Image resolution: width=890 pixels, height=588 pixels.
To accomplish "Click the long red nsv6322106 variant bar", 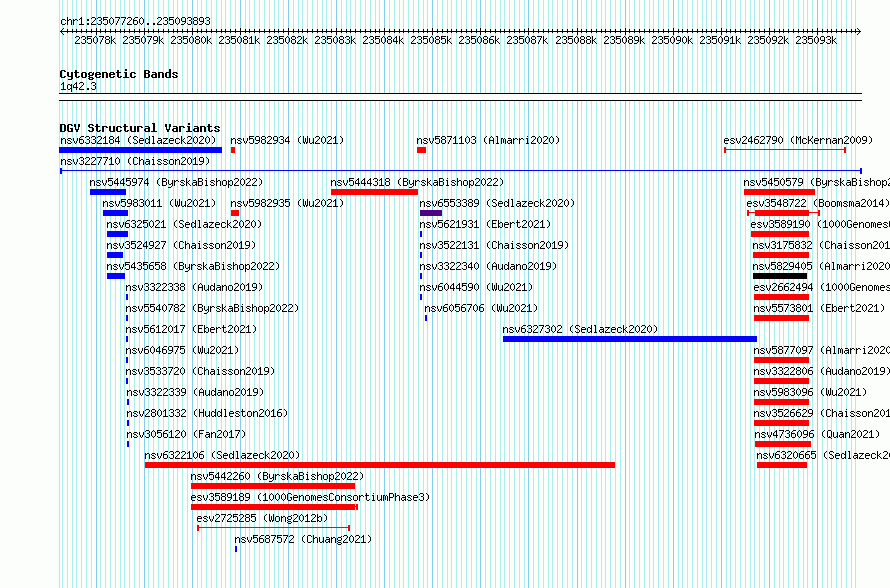I will tap(380, 465).
